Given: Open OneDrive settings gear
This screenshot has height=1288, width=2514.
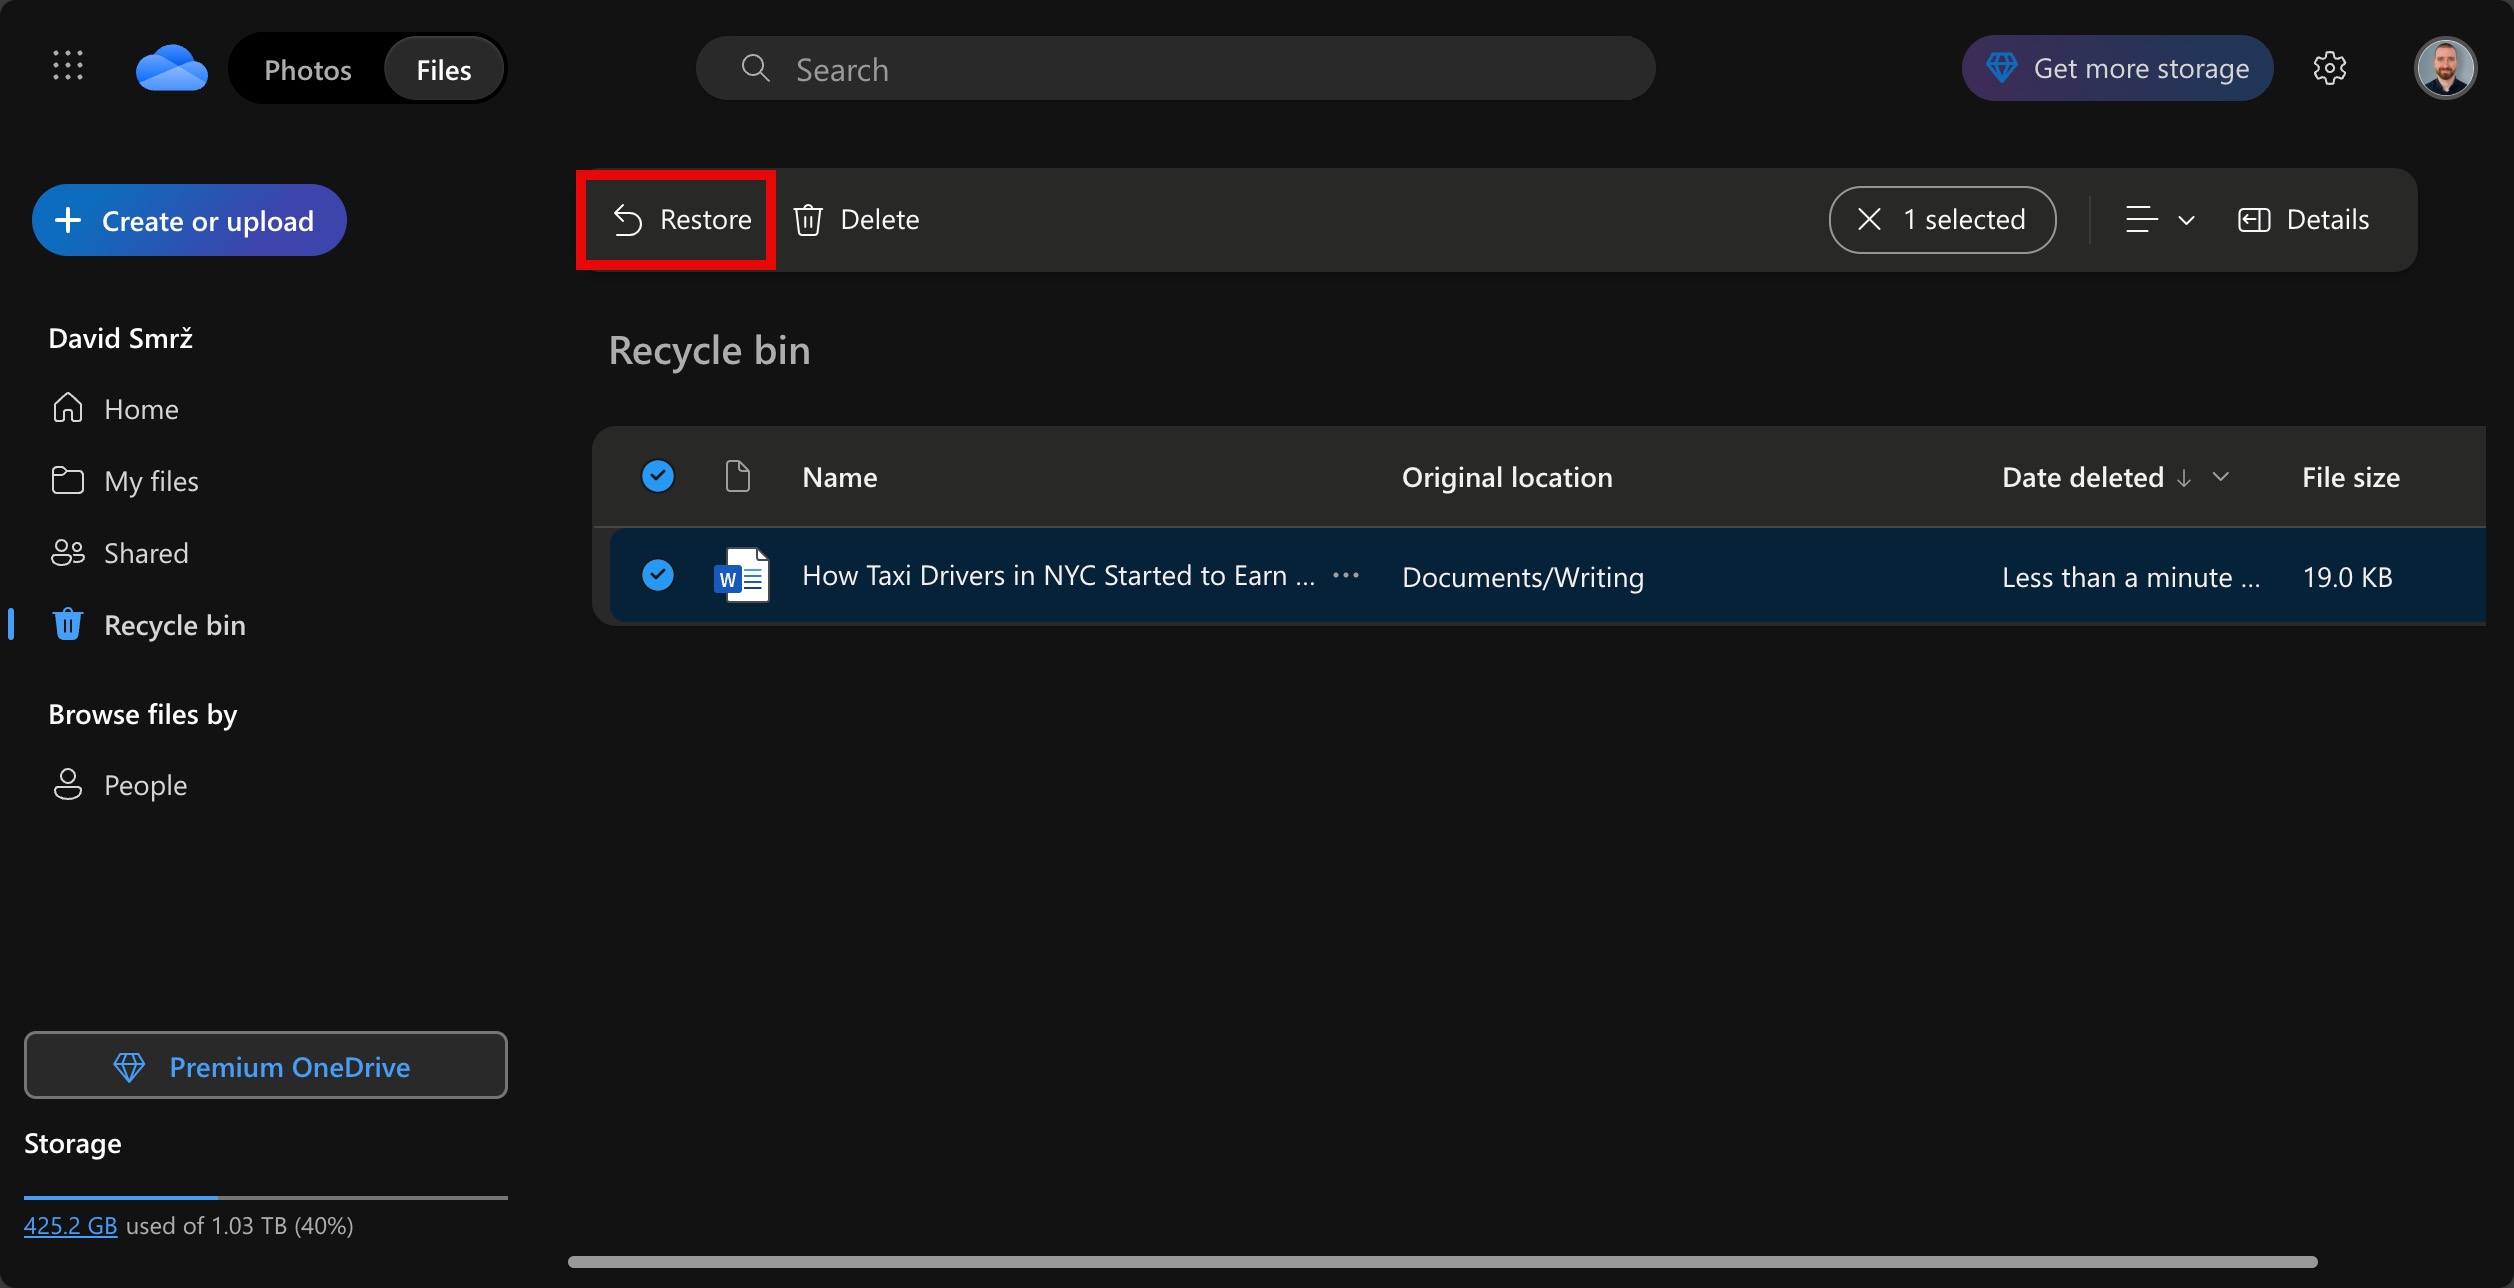Looking at the screenshot, I should pyautogui.click(x=2331, y=67).
